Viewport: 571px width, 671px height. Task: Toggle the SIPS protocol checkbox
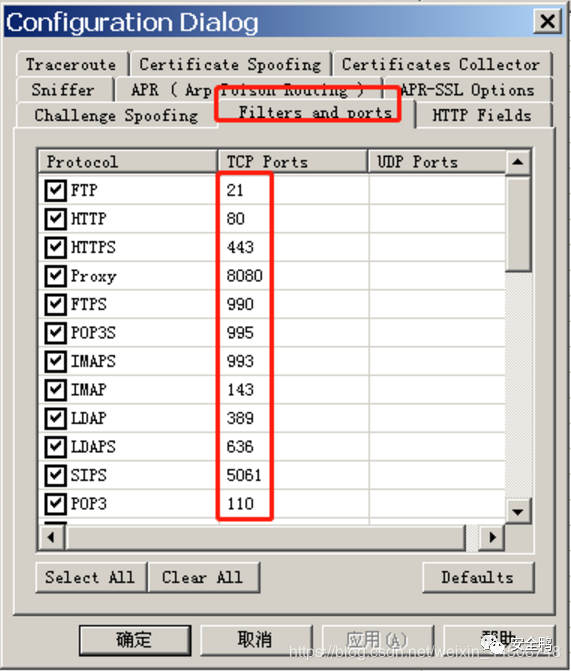56,475
